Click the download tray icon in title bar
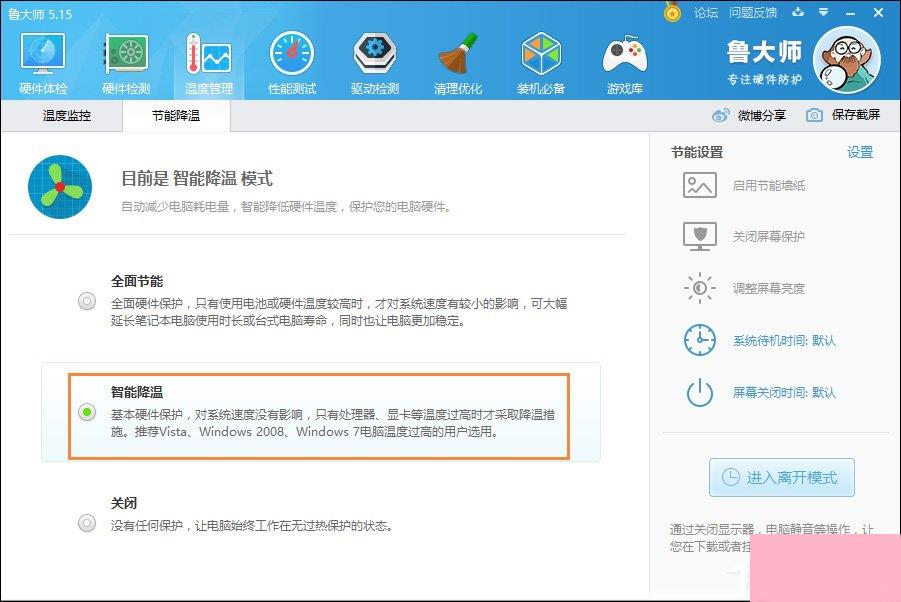901x602 pixels. [798, 11]
